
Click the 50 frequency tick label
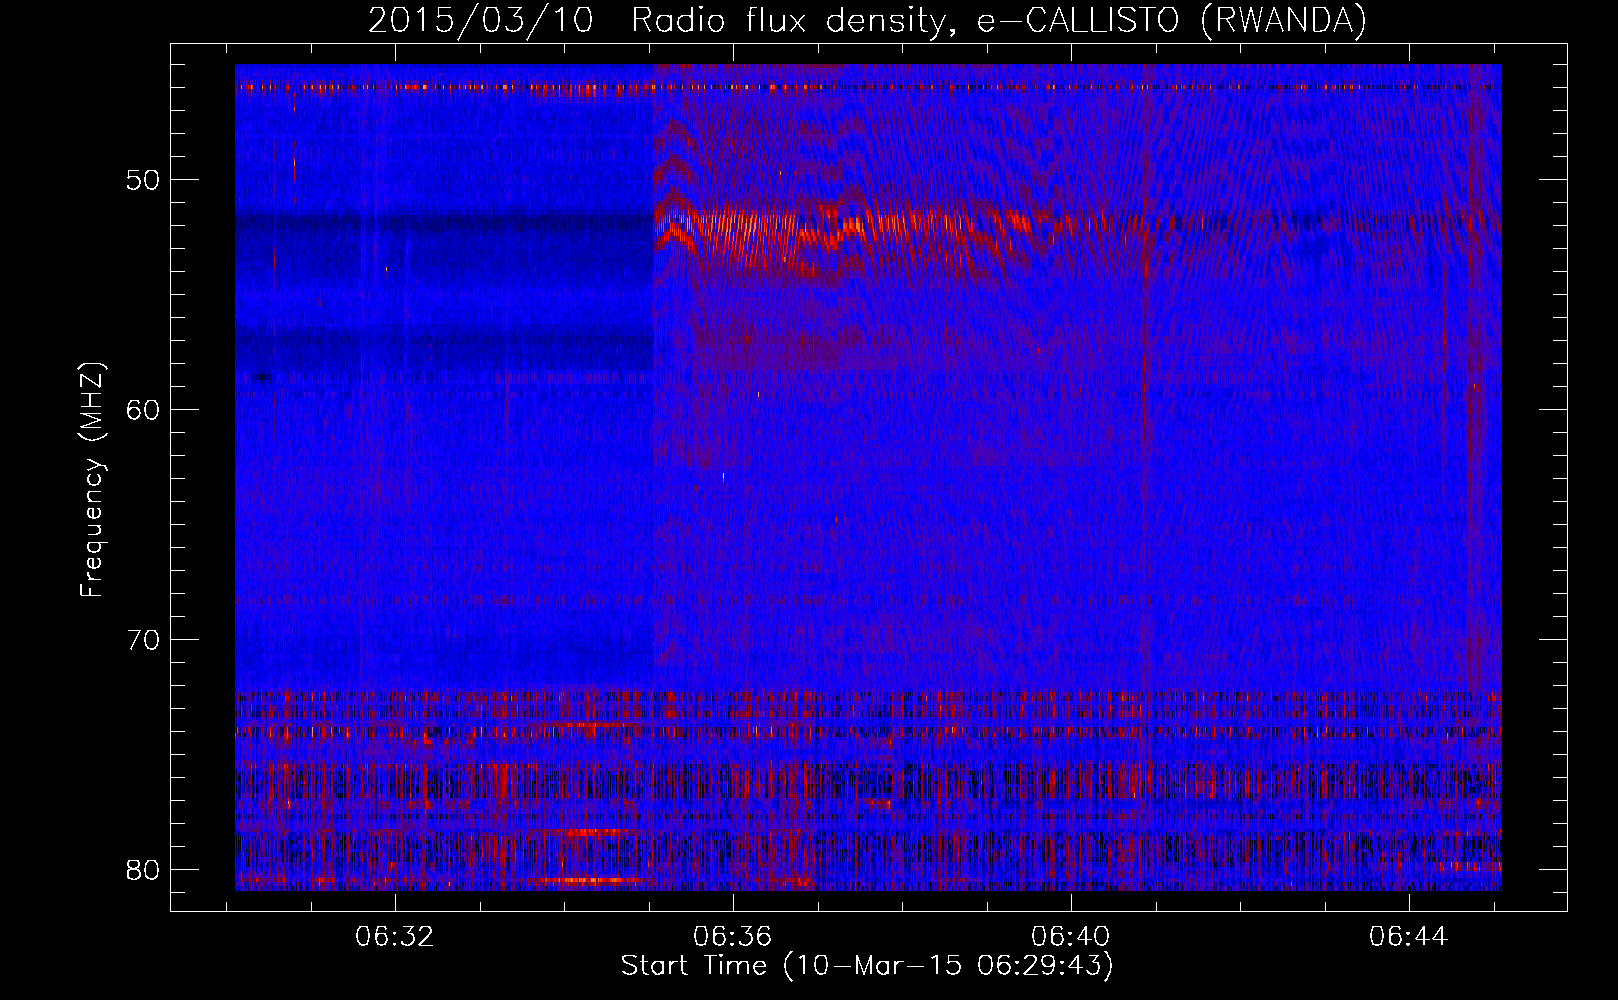[144, 181]
